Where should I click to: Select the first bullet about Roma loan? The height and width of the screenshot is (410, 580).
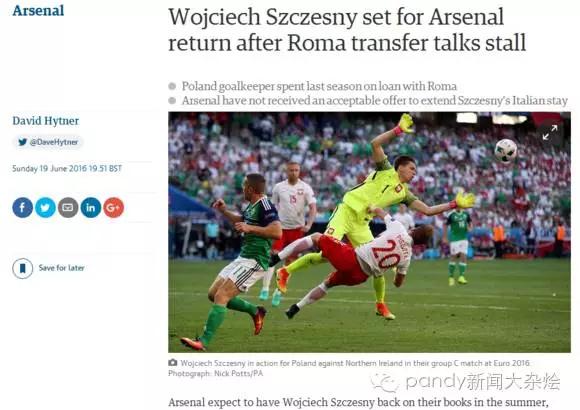coord(319,86)
